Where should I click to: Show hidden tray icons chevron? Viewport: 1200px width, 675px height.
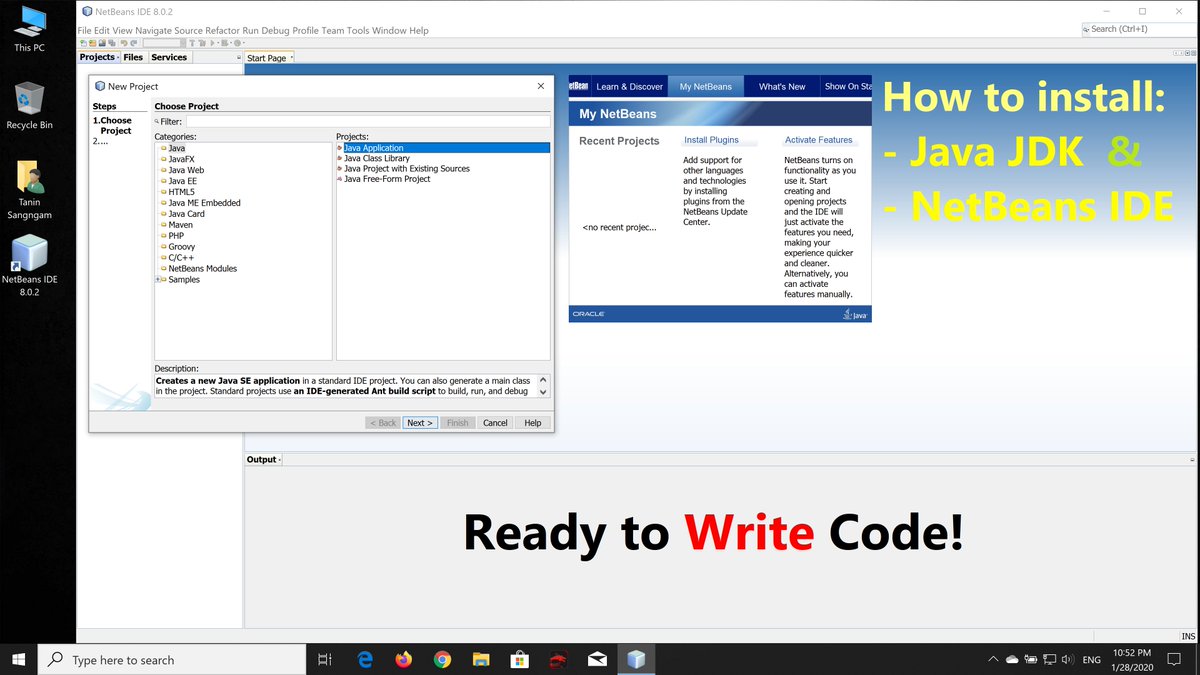(993, 659)
